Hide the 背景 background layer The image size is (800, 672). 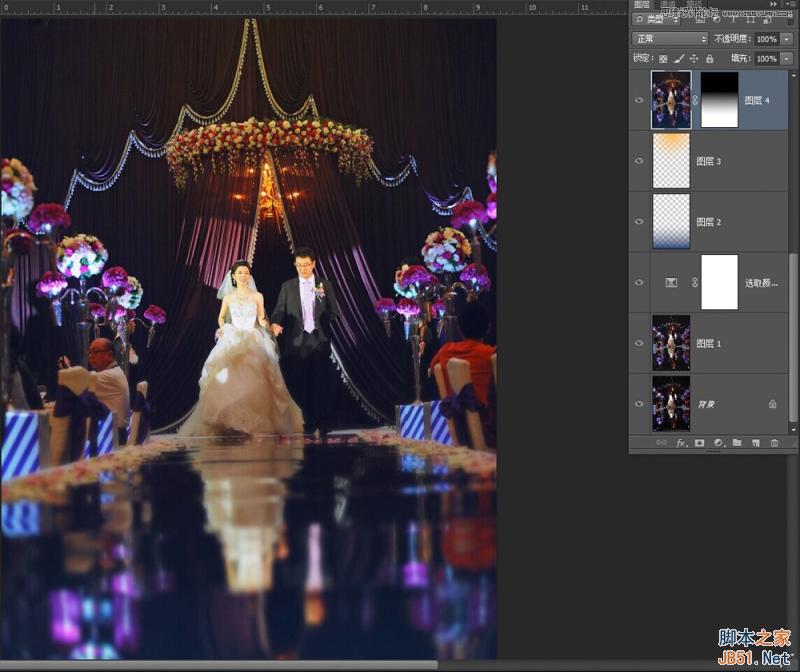pos(639,402)
